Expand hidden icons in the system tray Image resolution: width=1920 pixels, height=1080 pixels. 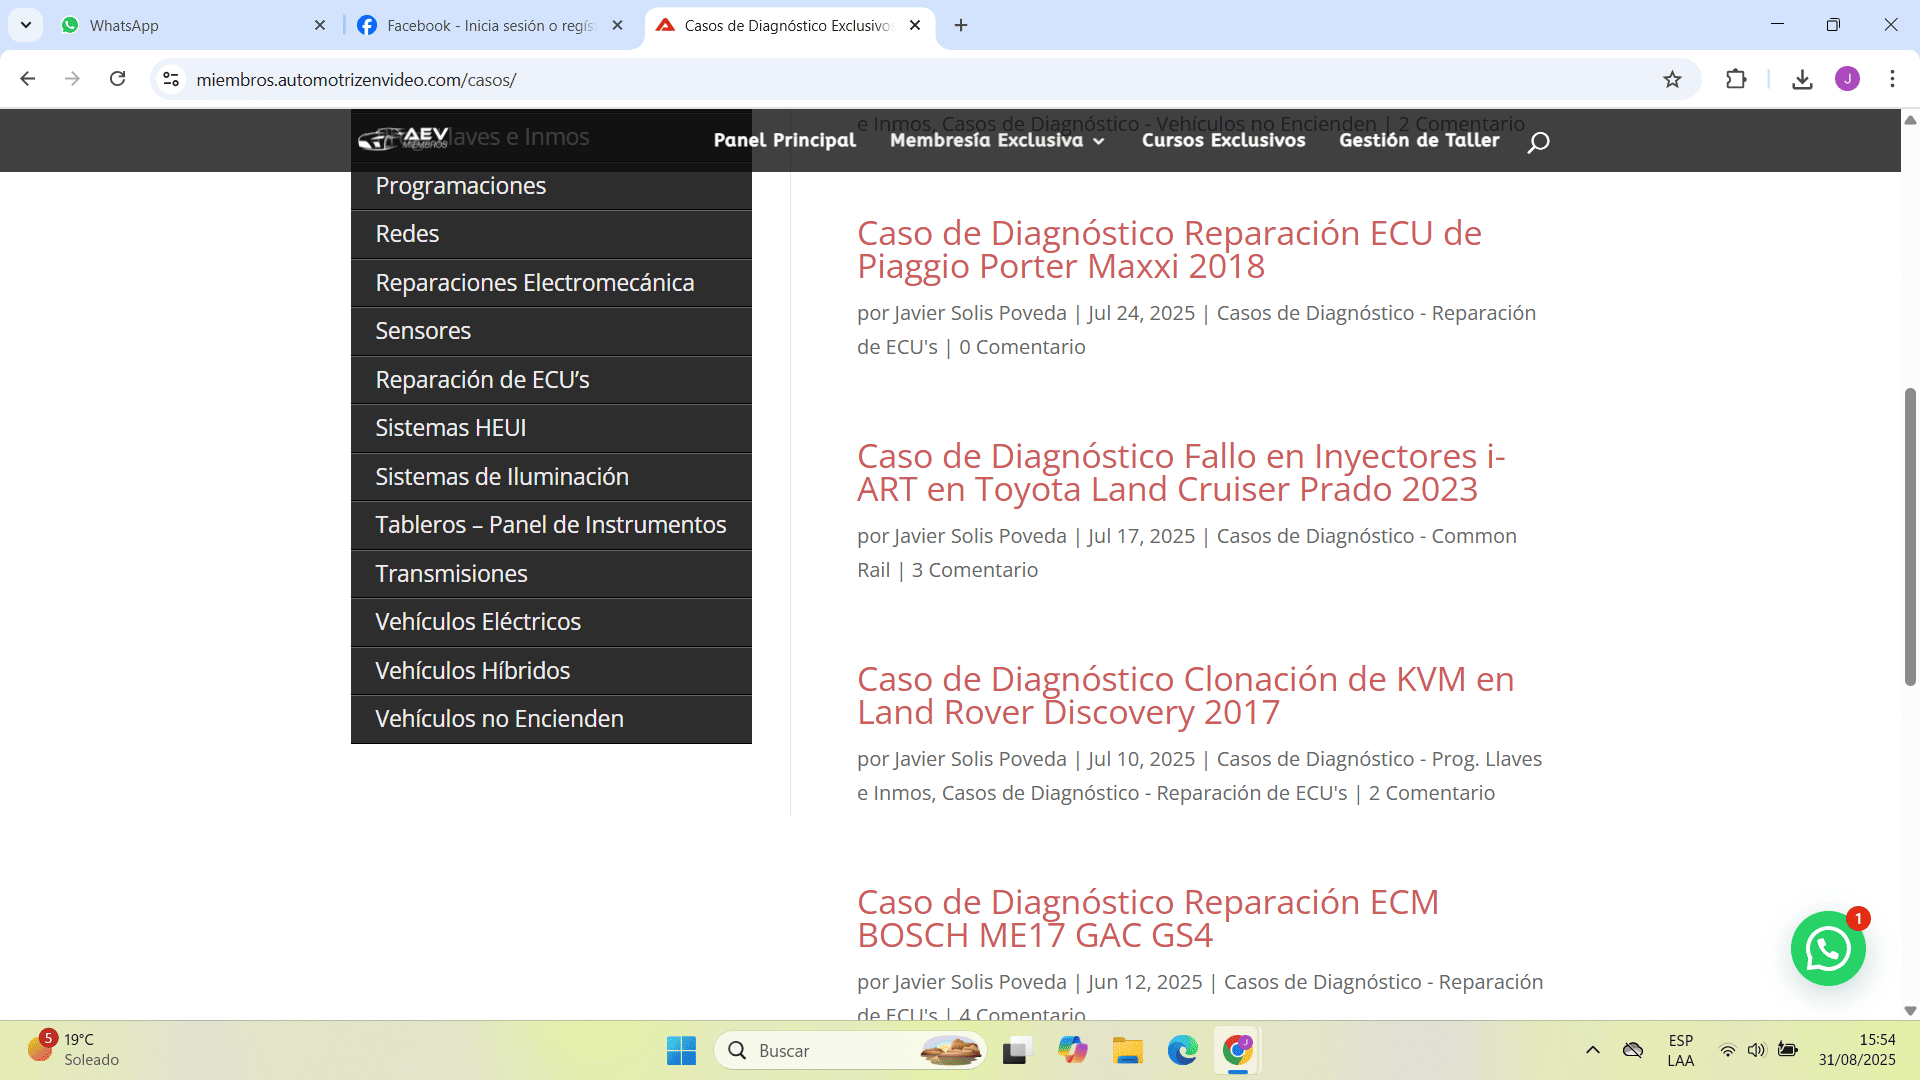pyautogui.click(x=1592, y=1050)
